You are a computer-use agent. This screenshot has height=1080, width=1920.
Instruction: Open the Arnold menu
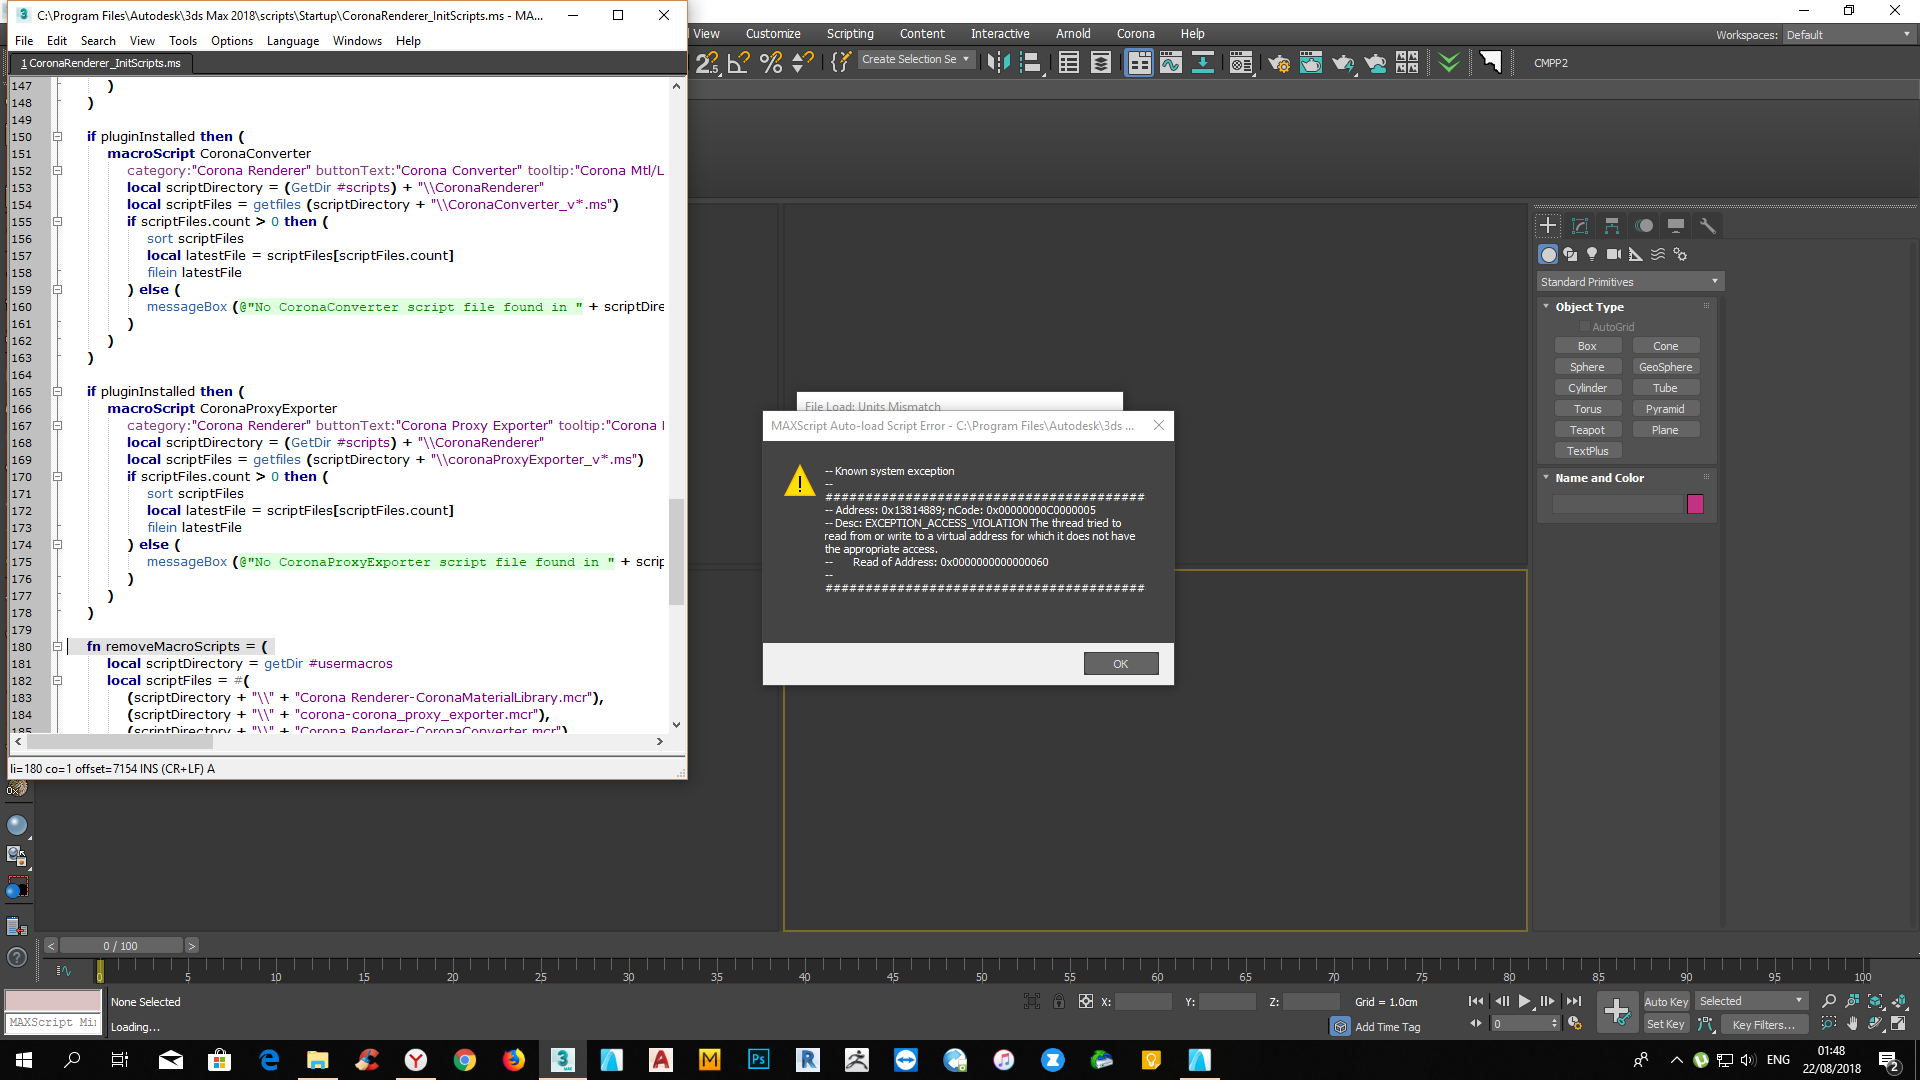pyautogui.click(x=1073, y=34)
